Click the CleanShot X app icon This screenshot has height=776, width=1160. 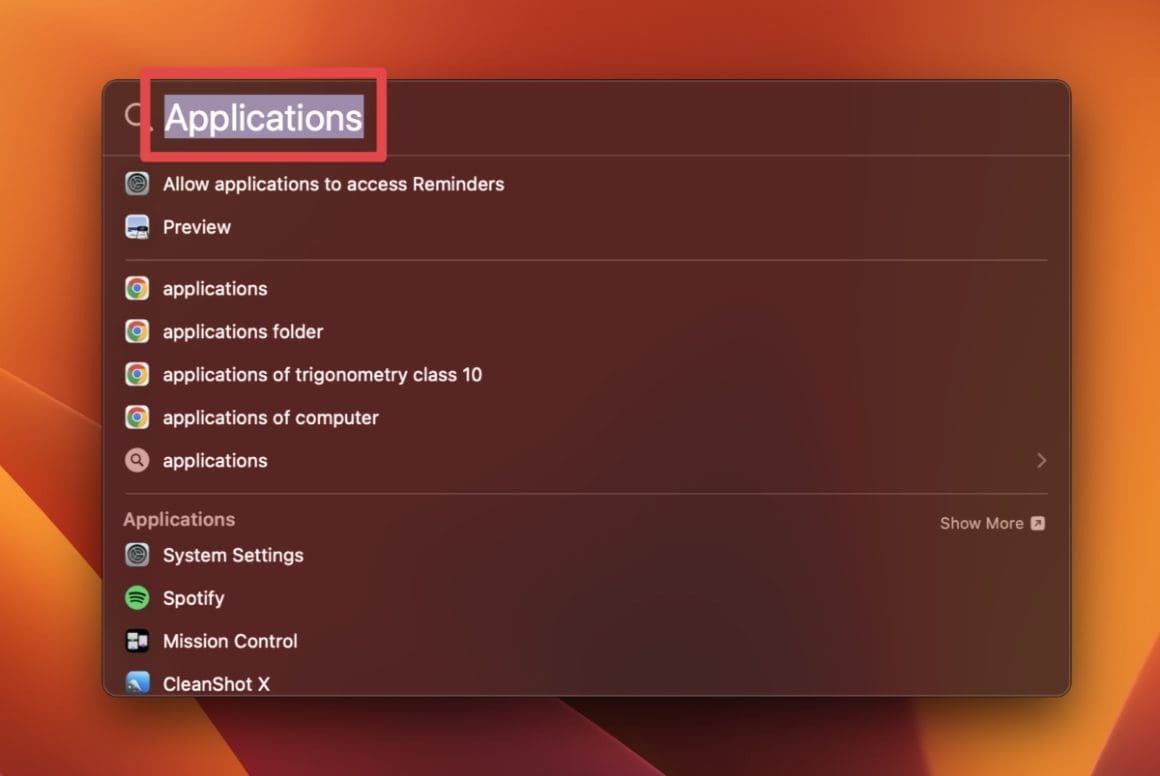click(137, 684)
